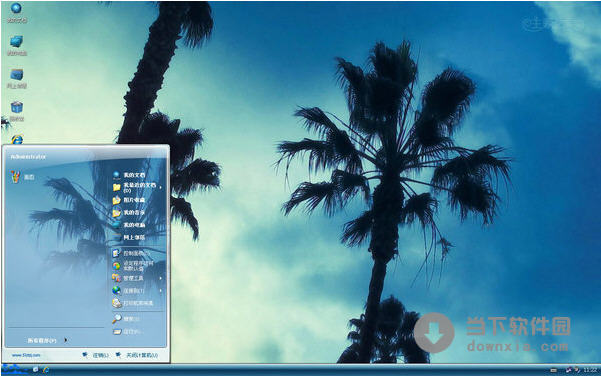Open the My Computer desktop icon
This screenshot has height=377, width=601.
point(16,45)
